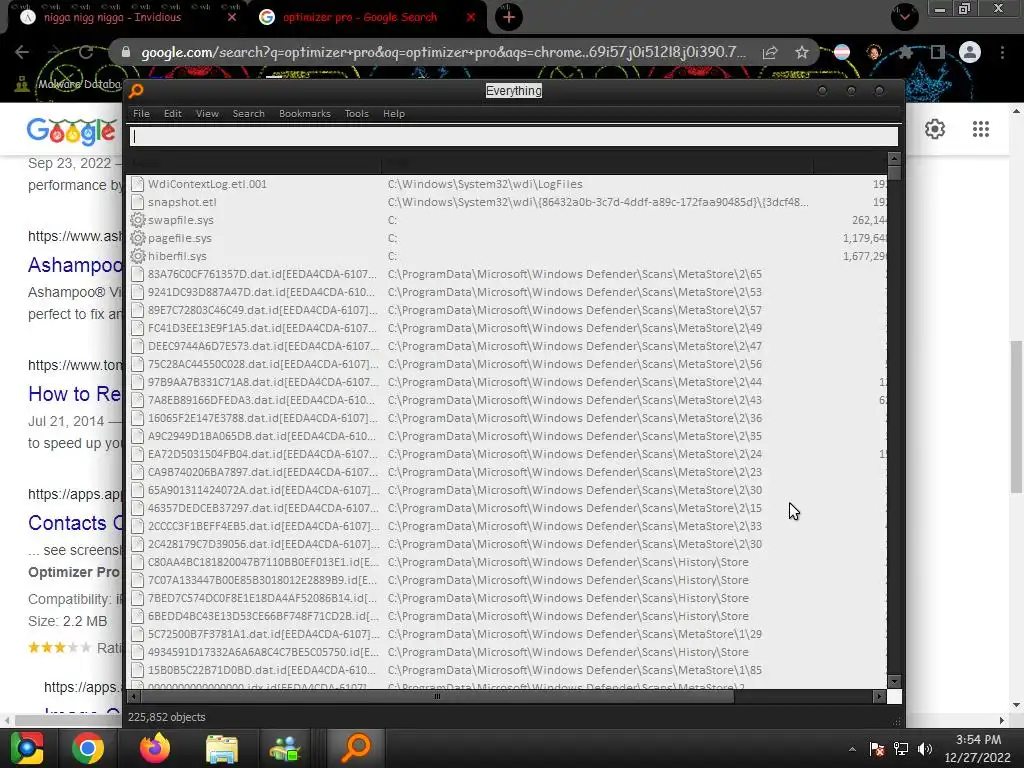Select the hiberfil.sys gear icon
Viewport: 1024px width, 768px height.
tap(137, 256)
